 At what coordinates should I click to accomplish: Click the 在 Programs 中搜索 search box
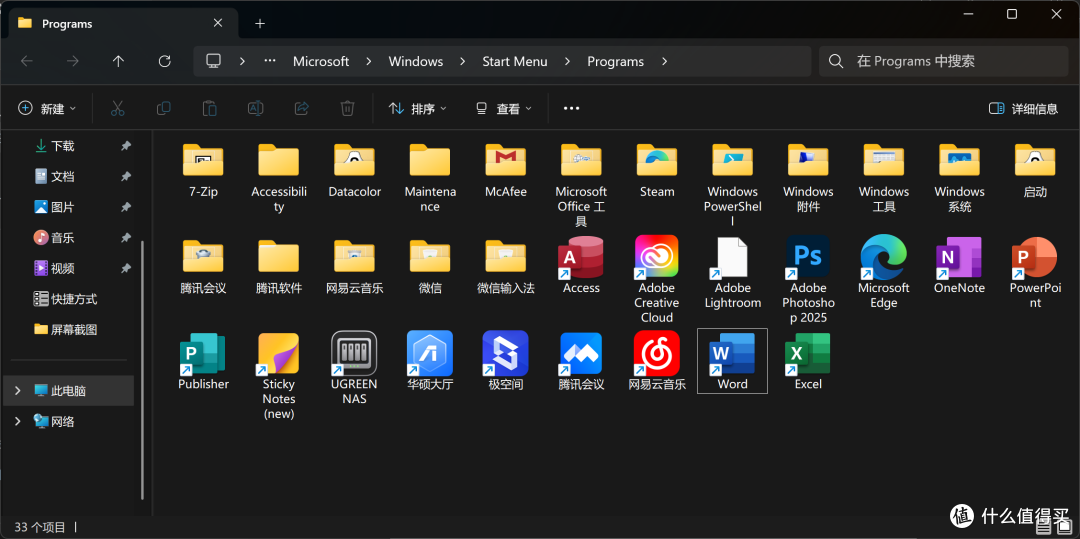tap(944, 61)
